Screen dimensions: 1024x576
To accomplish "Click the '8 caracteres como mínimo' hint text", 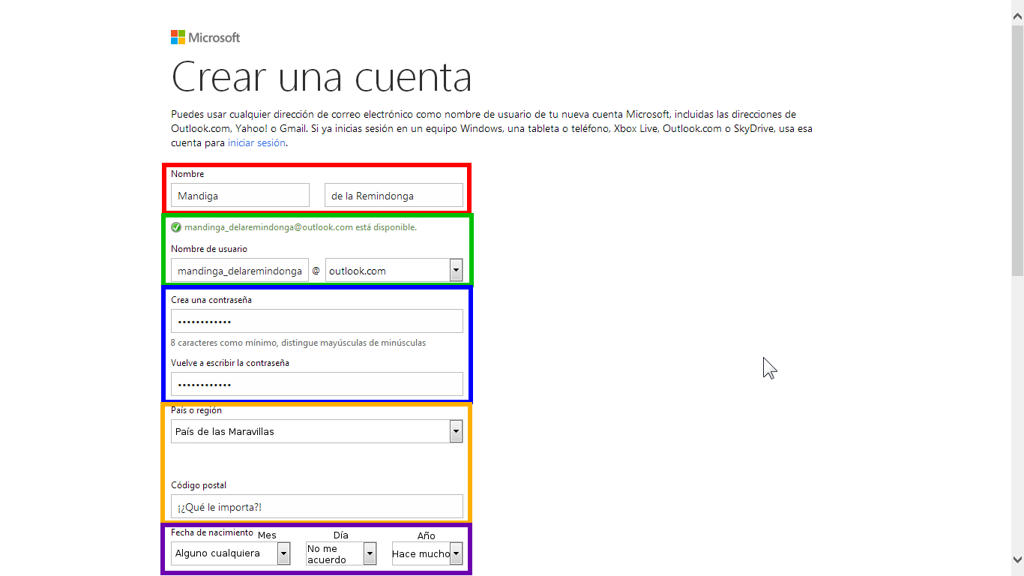I will pos(298,343).
